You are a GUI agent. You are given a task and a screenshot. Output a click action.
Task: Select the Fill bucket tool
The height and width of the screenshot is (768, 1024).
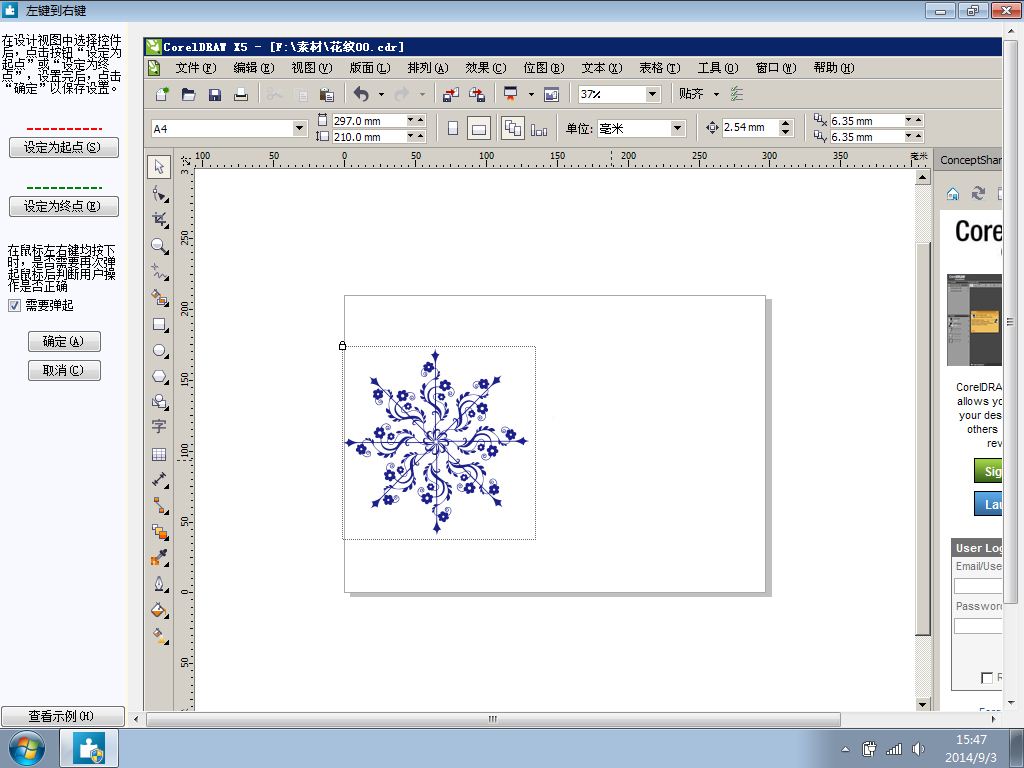pyautogui.click(x=159, y=610)
